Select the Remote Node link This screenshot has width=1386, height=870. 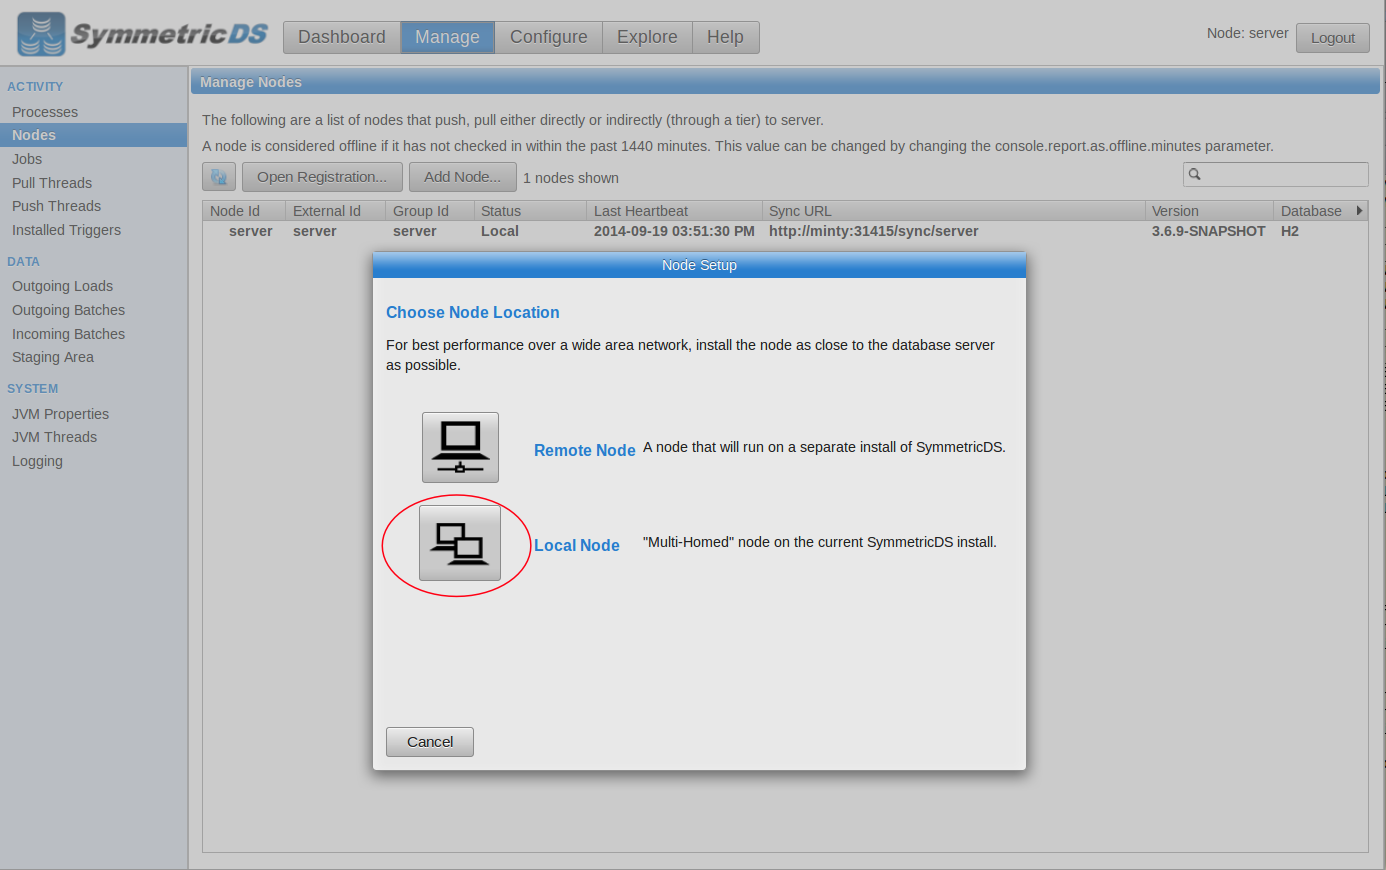pyautogui.click(x=585, y=450)
